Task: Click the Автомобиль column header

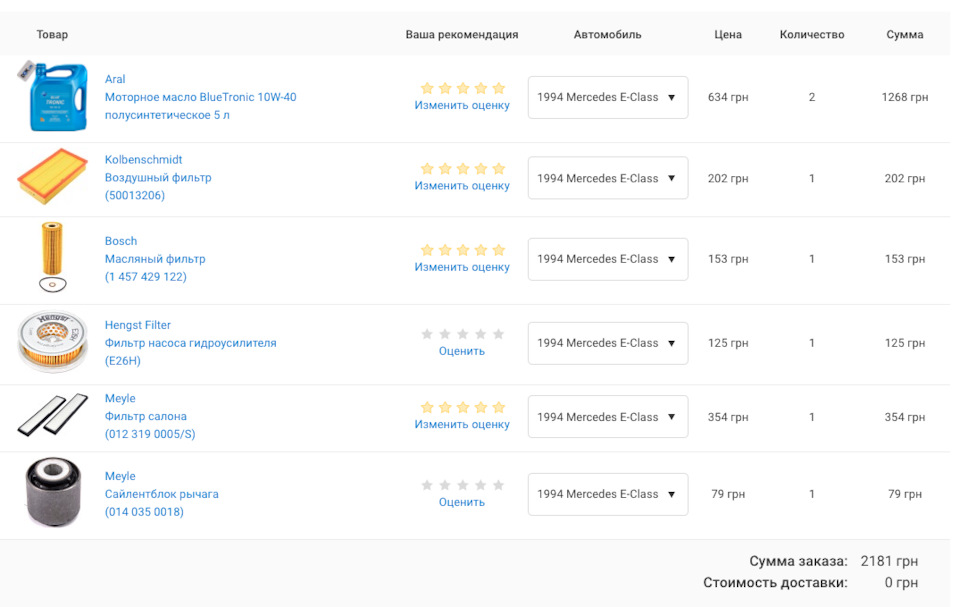Action: click(x=607, y=34)
